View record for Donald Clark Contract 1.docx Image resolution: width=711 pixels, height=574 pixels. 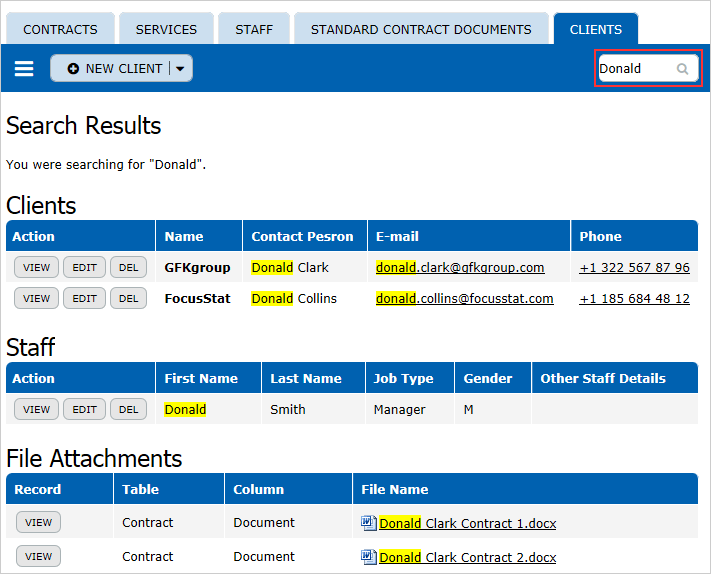(x=39, y=522)
